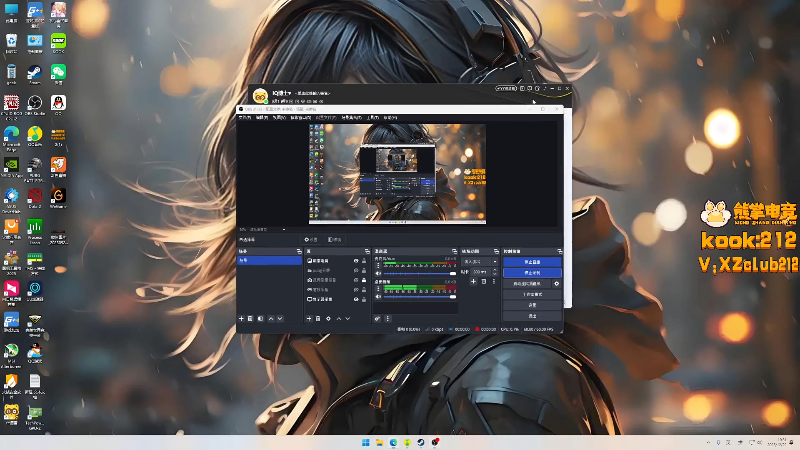Move source down in Sources panel
800x450 pixels.
pos(348,318)
